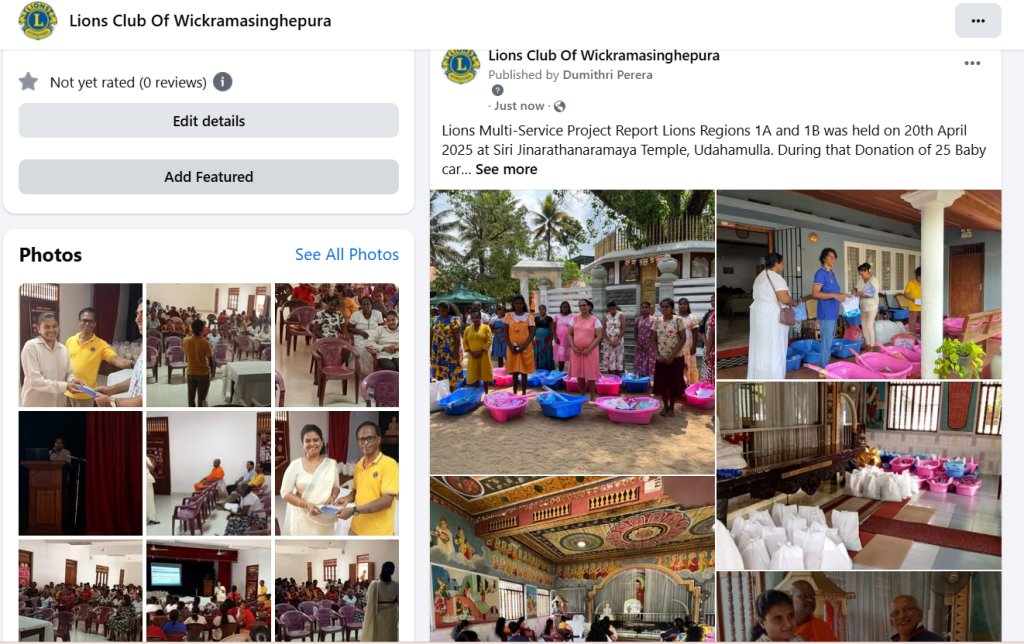Click the info icon beside reviews

click(x=223, y=82)
